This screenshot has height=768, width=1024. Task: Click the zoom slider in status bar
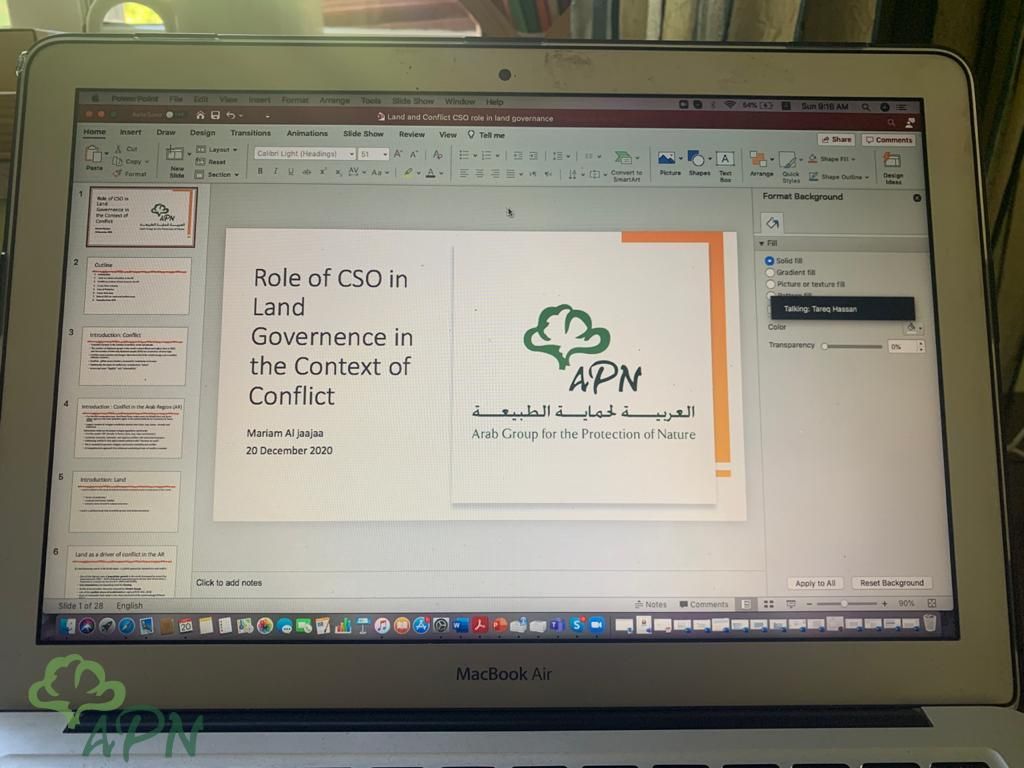[x=846, y=604]
